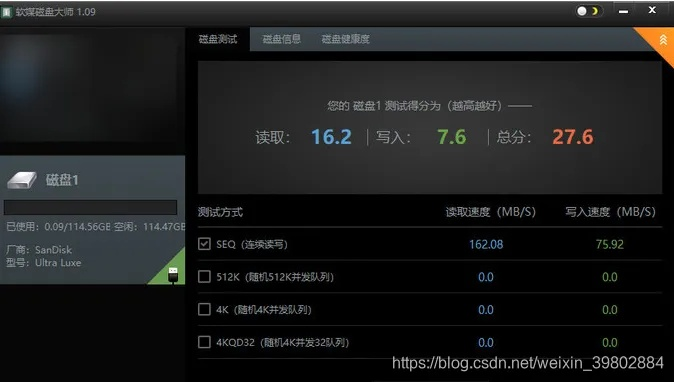Image resolution: width=674 pixels, height=382 pixels.
Task: Click the 磁盘1 disk name label
Action: pos(62,180)
